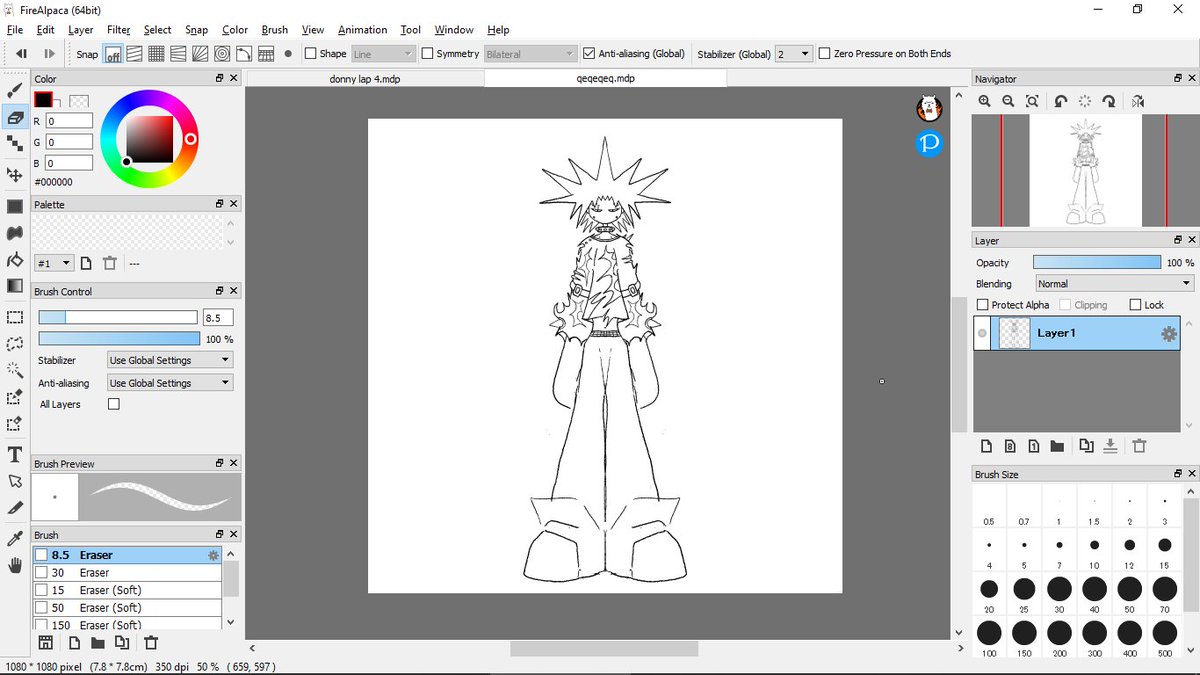Uncheck Anti-aliasing (Global)
Viewport: 1200px width, 675px height.
pyautogui.click(x=590, y=54)
